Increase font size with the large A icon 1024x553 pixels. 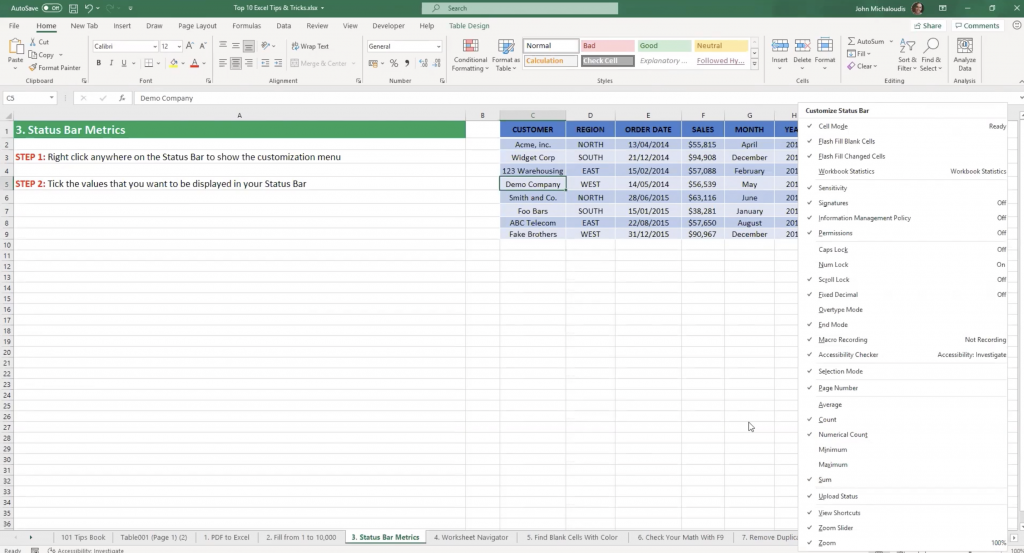coord(189,46)
